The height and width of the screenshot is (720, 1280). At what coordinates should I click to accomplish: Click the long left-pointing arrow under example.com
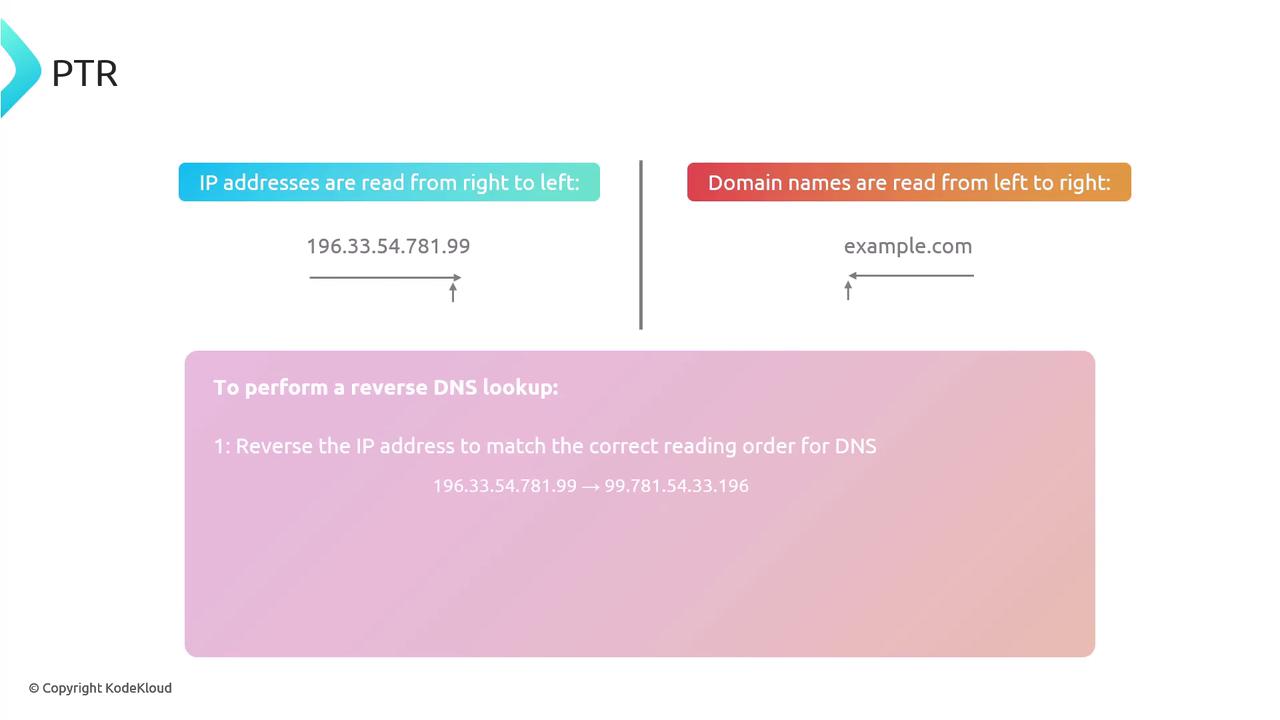pos(911,275)
